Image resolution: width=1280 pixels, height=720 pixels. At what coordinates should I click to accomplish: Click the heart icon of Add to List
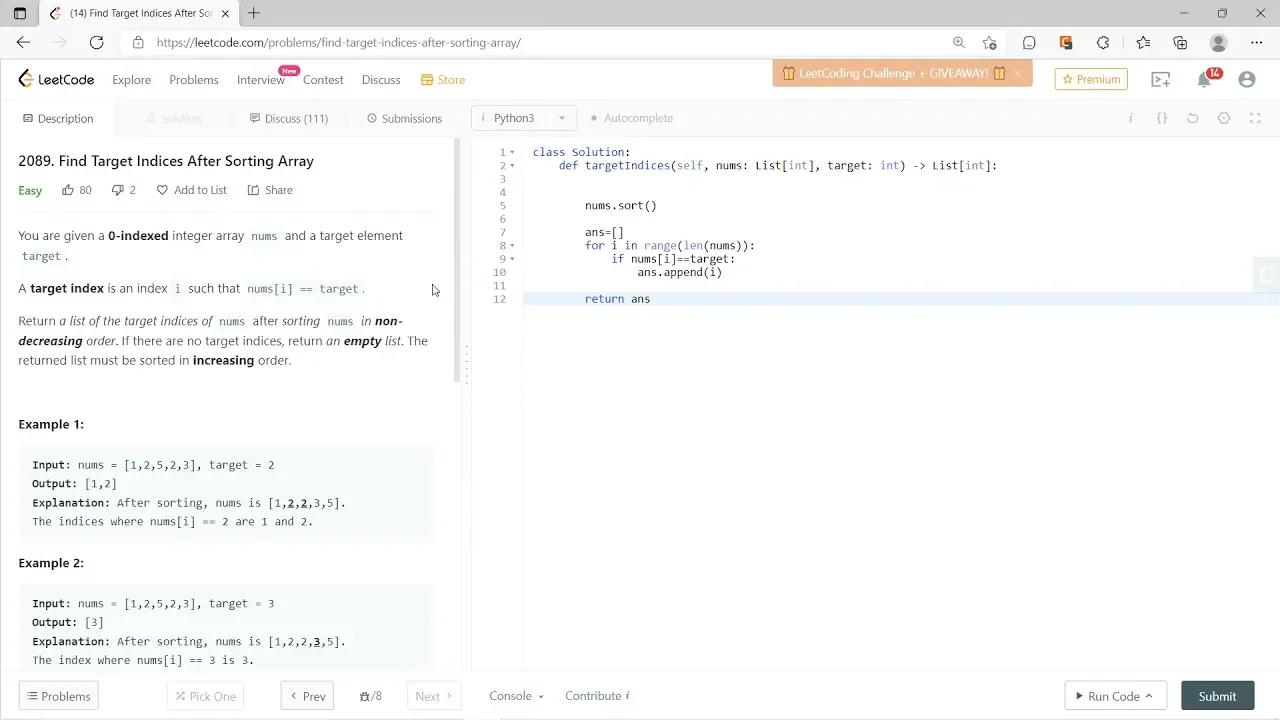(162, 190)
